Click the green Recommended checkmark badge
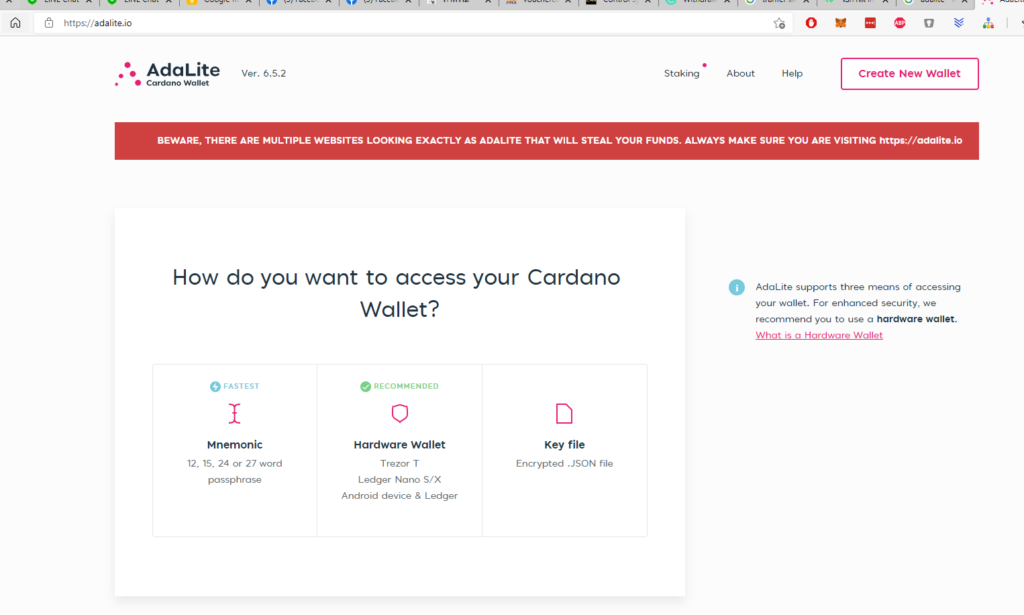 366,386
